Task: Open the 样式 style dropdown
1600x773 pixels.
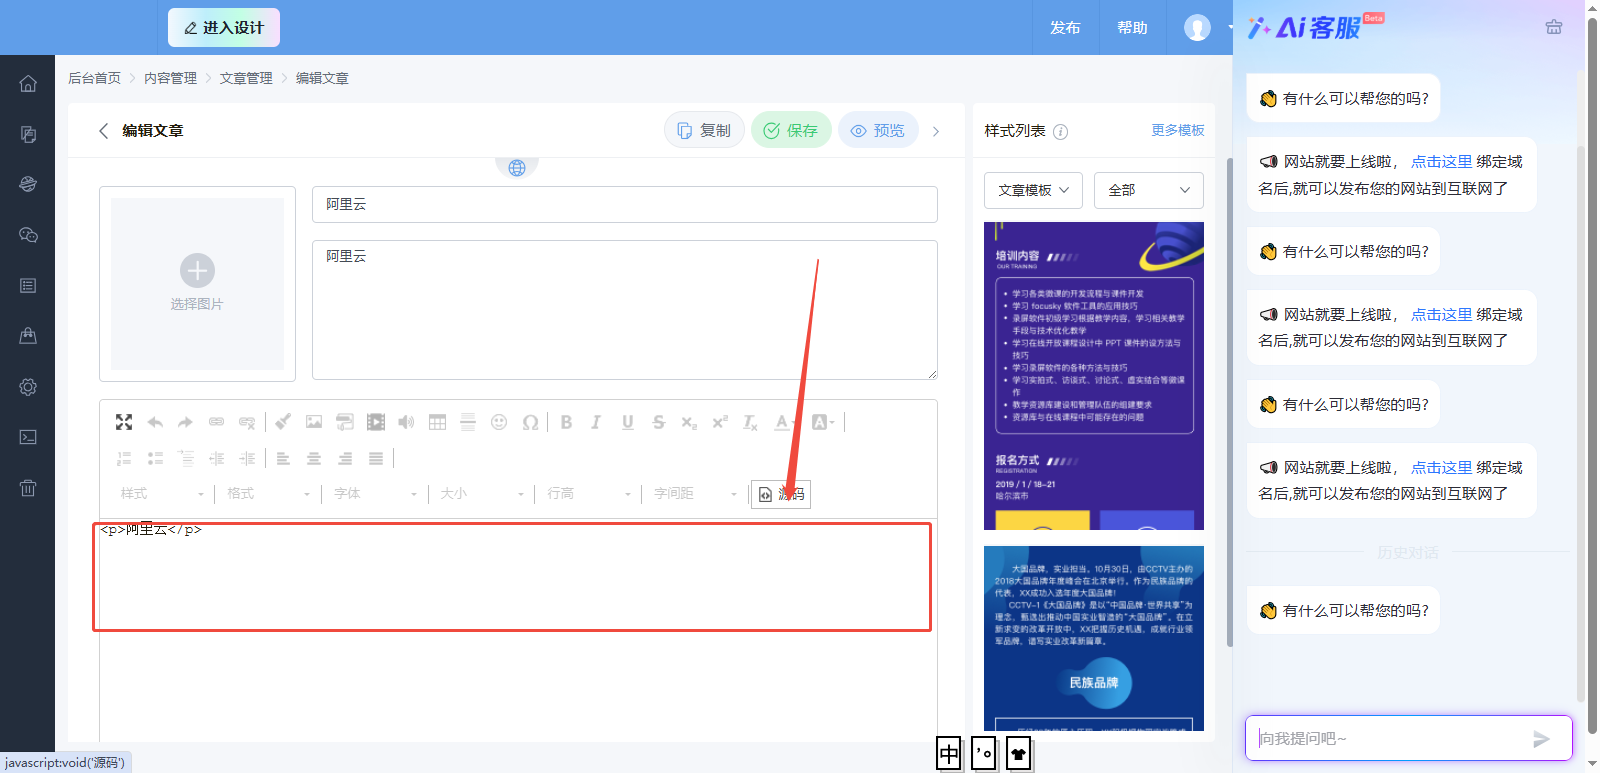Action: click(x=162, y=494)
